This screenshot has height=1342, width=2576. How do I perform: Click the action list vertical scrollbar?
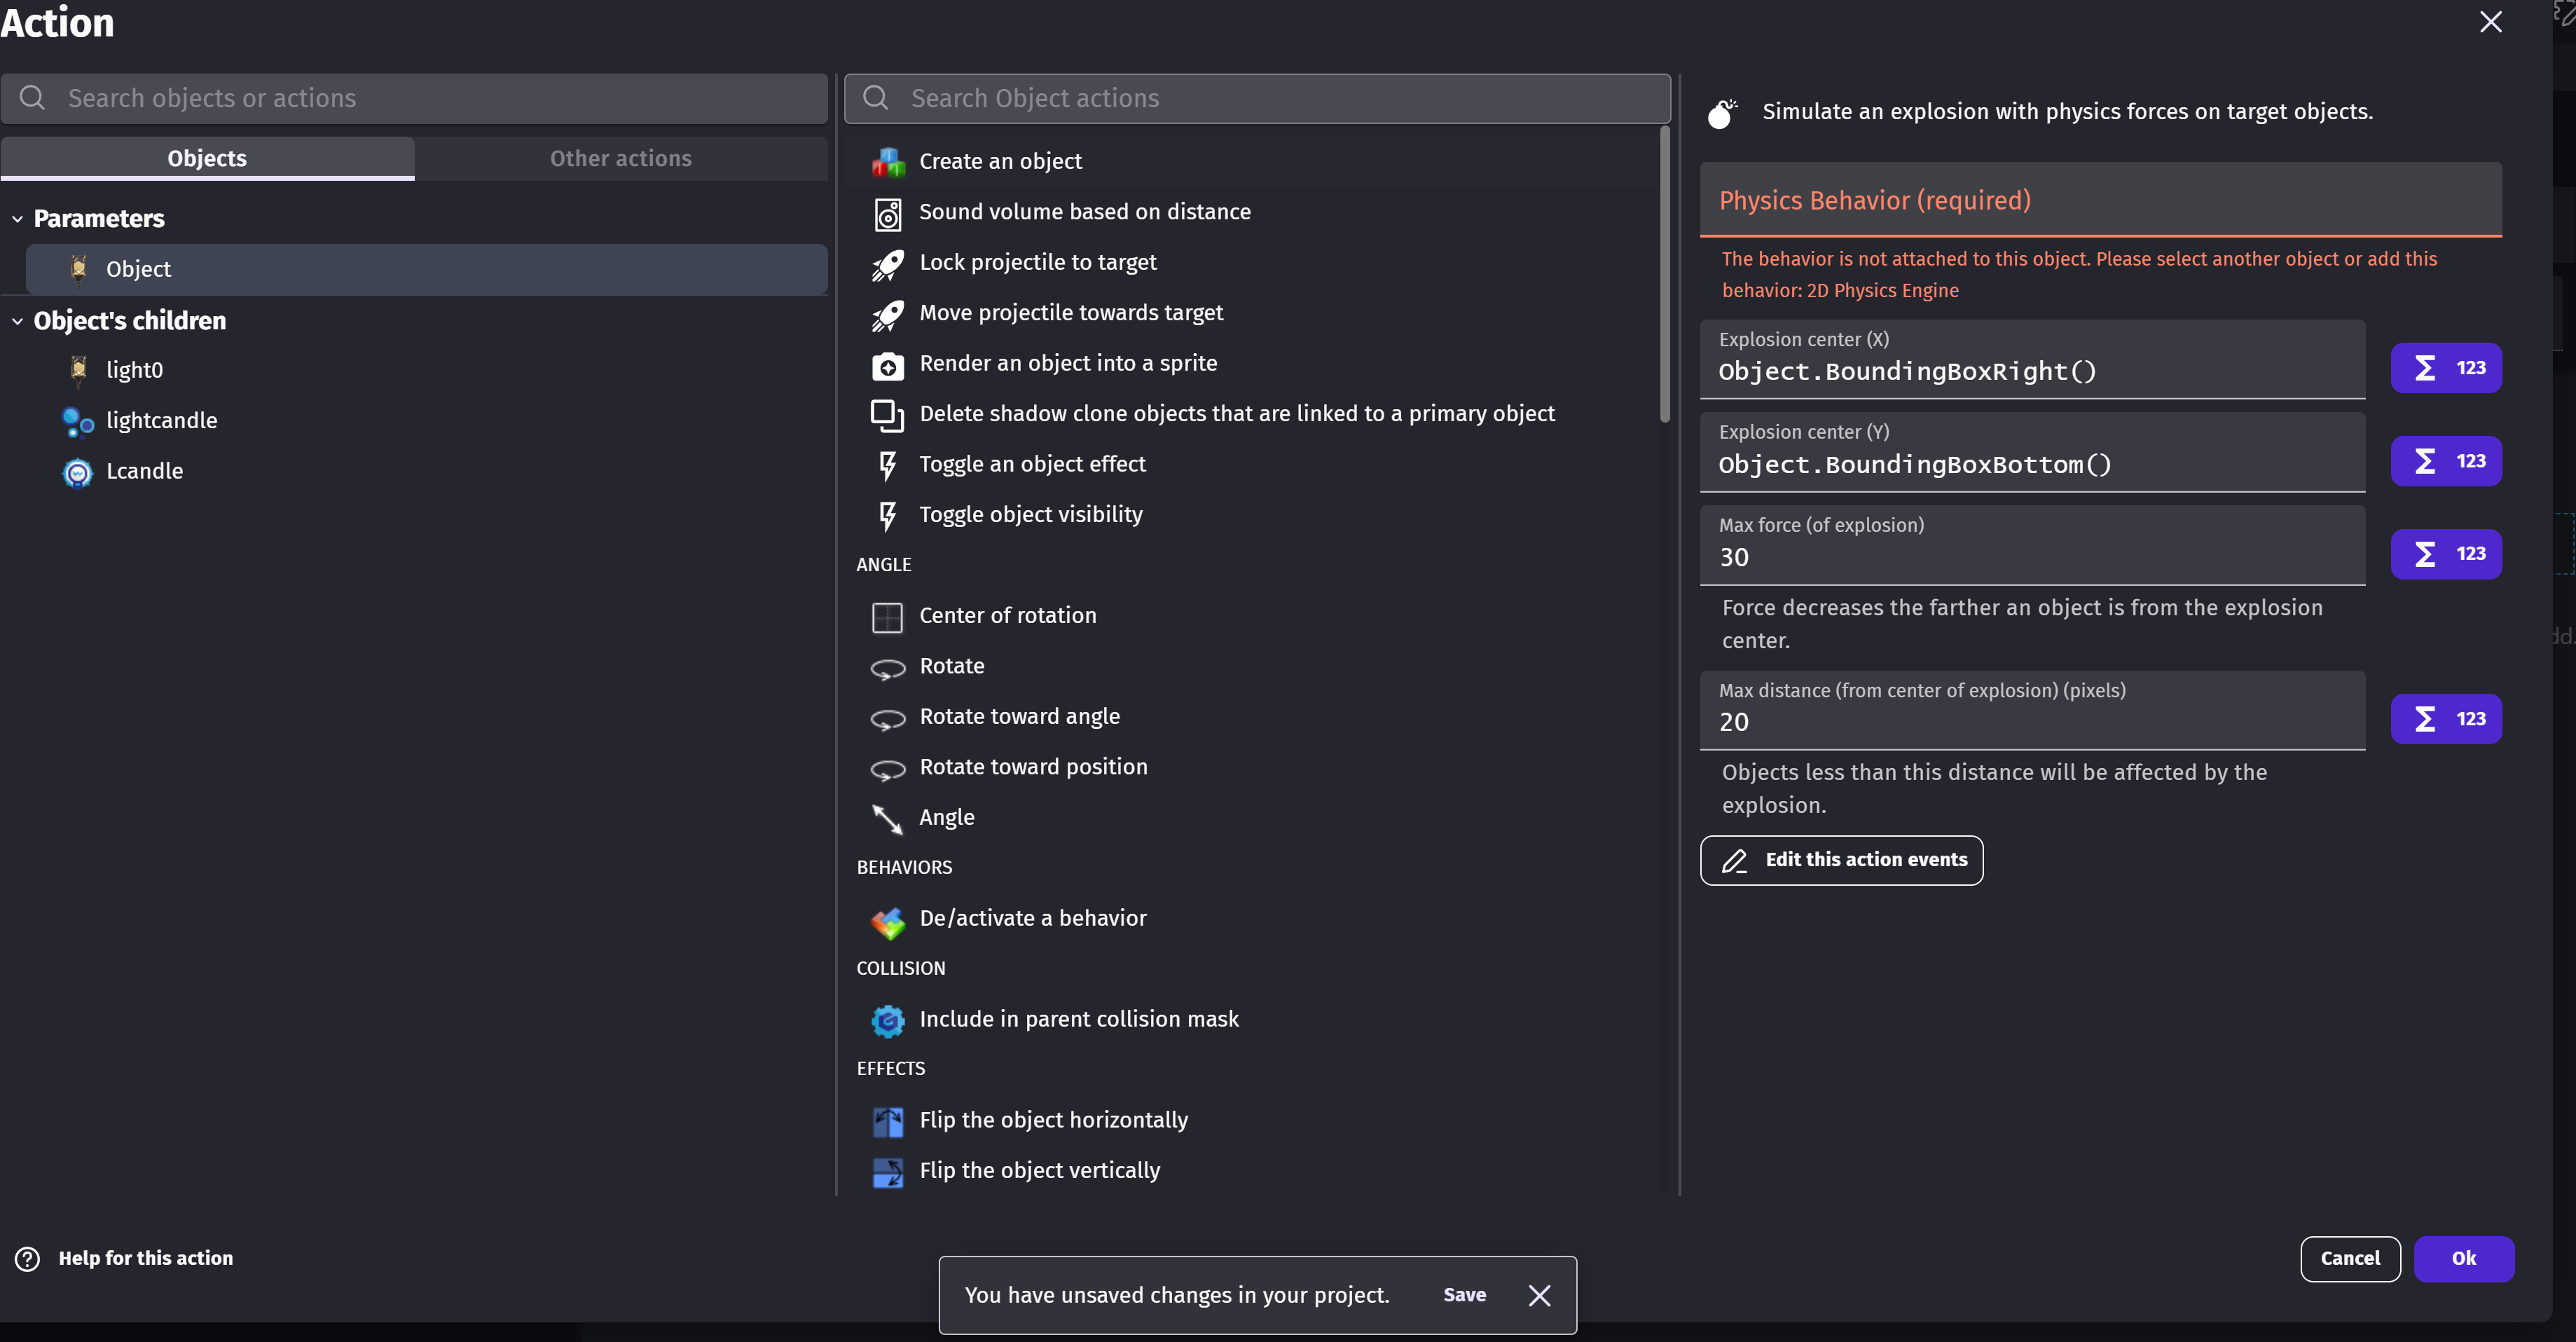1665,275
